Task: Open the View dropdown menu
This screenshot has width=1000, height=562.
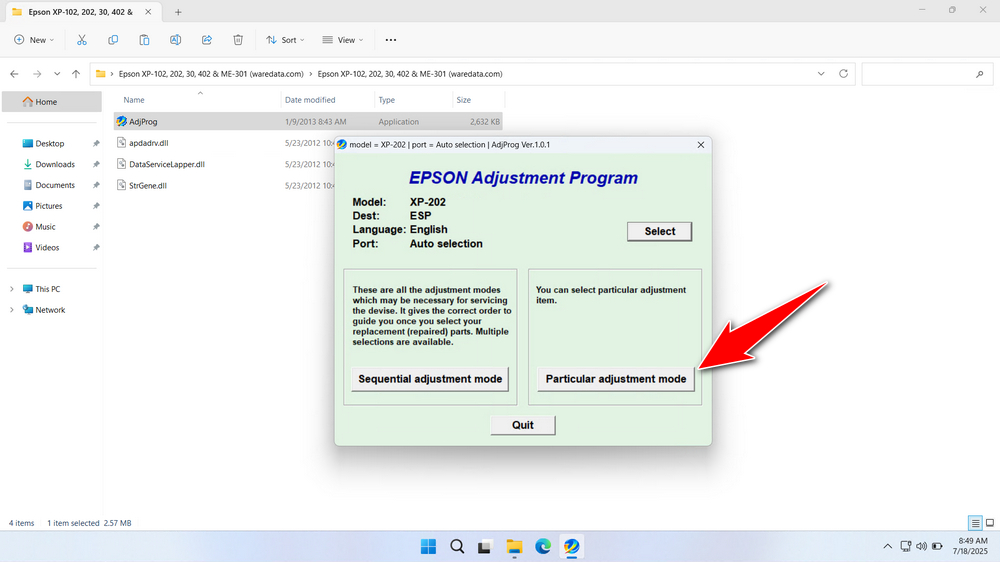Action: (343, 40)
